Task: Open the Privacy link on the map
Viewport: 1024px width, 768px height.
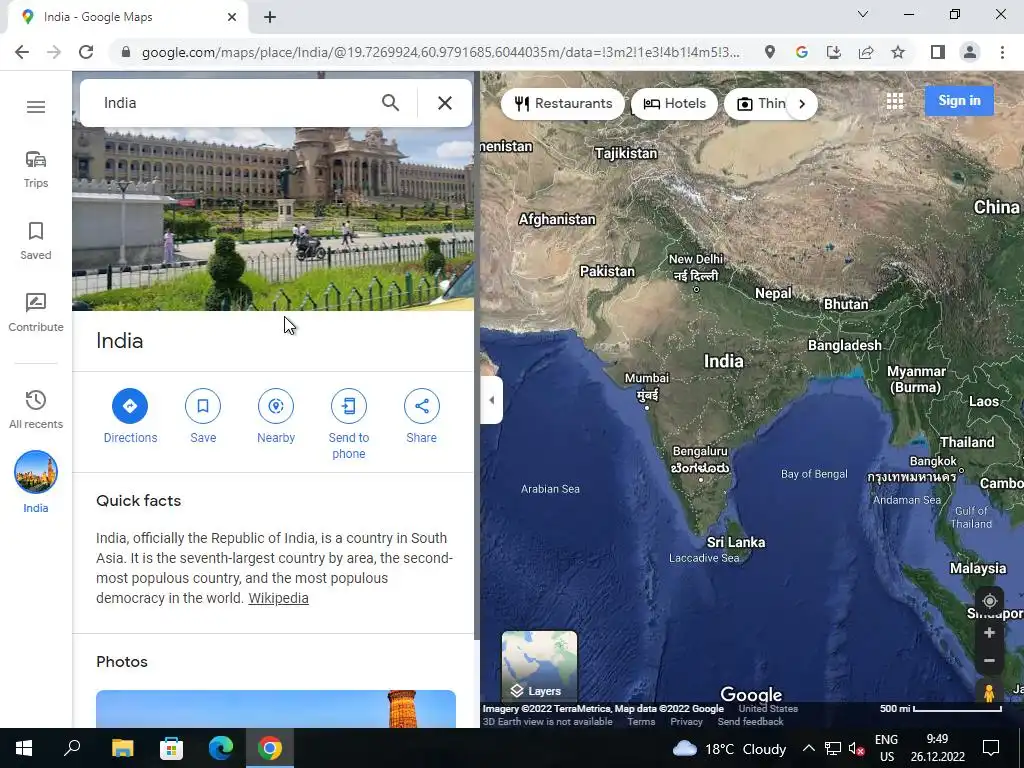Action: pos(686,722)
